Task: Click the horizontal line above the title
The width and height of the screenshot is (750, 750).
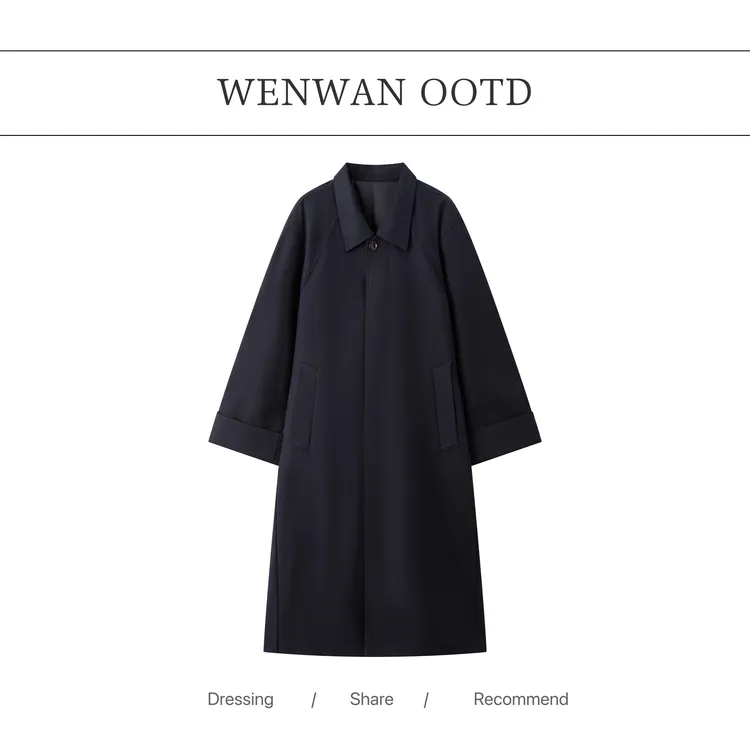Action: click(375, 50)
